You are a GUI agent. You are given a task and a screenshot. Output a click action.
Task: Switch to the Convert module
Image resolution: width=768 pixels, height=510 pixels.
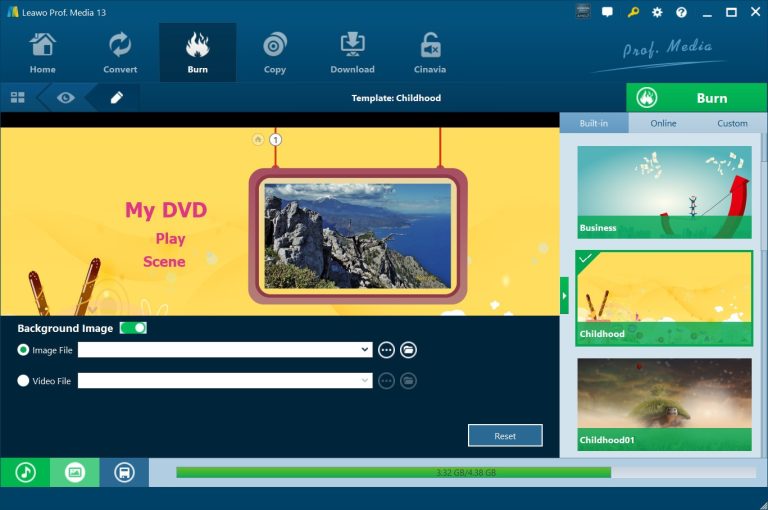pyautogui.click(x=120, y=53)
